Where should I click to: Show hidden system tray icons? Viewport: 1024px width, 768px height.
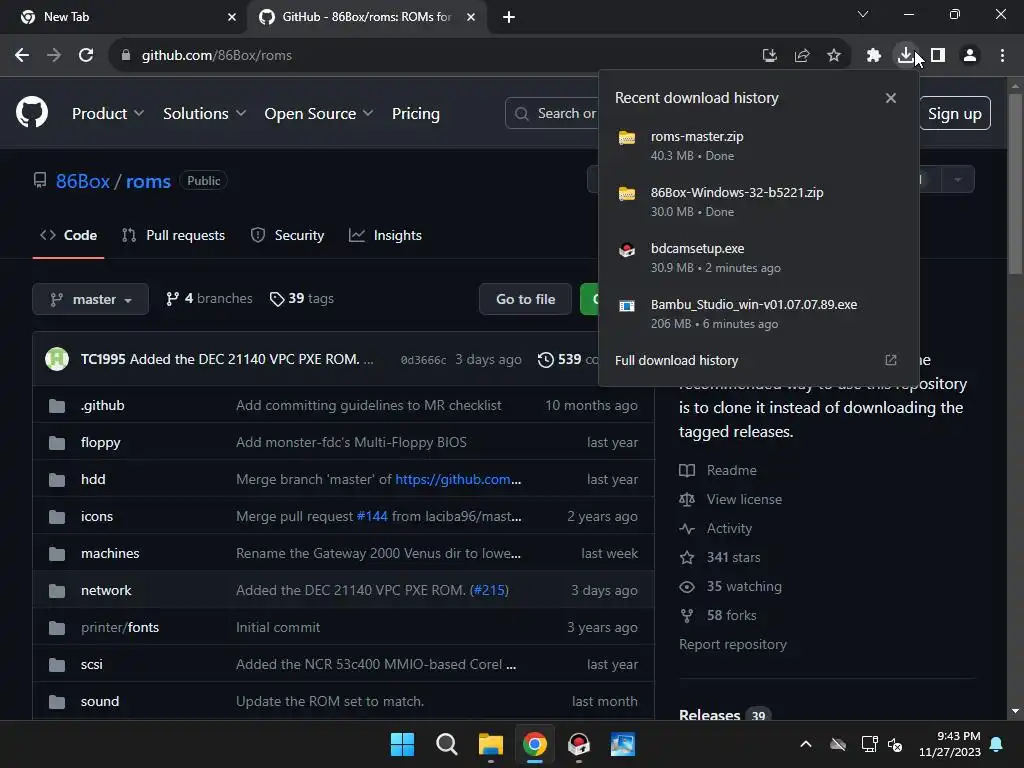pyautogui.click(x=806, y=744)
